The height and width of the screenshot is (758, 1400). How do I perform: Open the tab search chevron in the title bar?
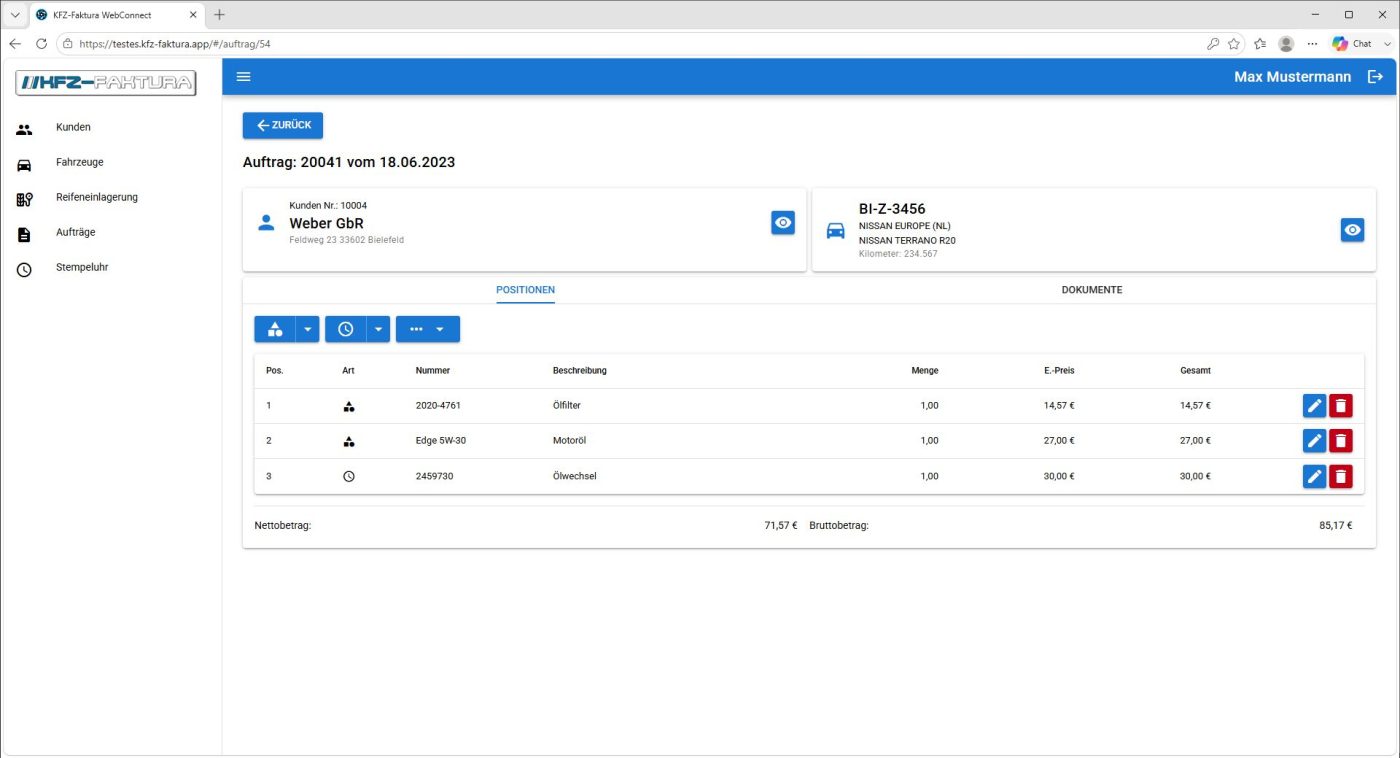15,15
